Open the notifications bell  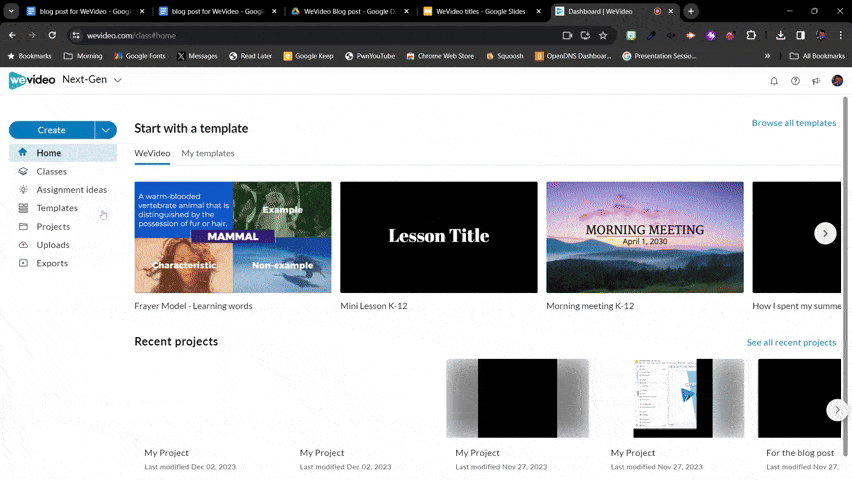tap(773, 81)
